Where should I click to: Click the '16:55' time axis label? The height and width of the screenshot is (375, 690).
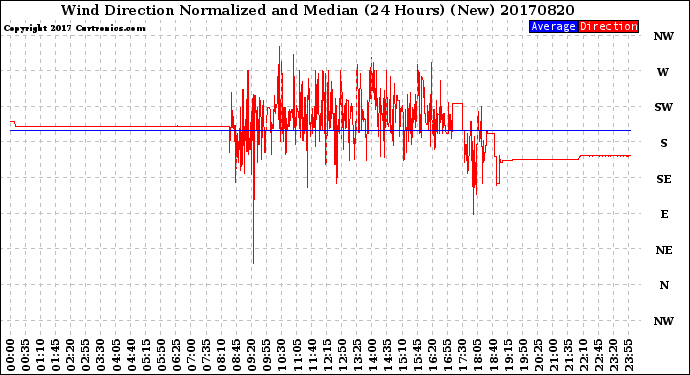coord(448,355)
